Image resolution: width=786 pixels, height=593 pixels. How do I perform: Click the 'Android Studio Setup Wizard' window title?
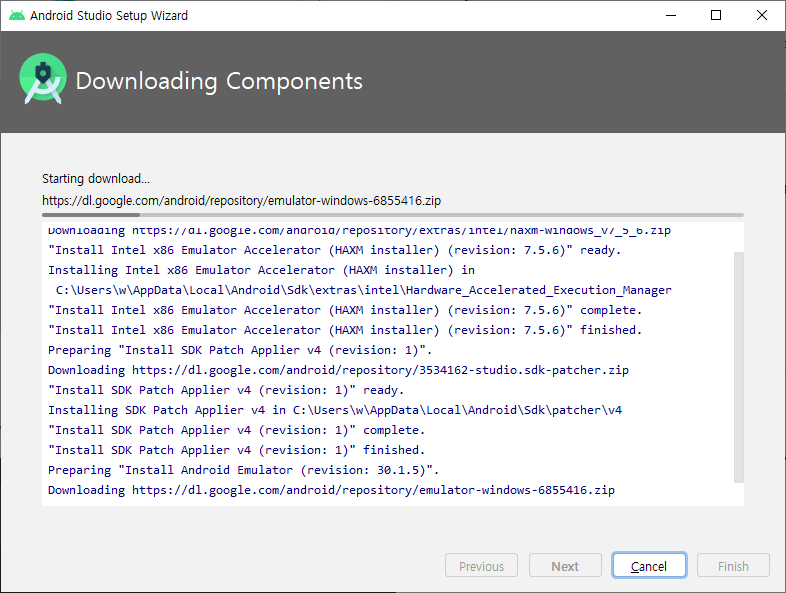(109, 16)
